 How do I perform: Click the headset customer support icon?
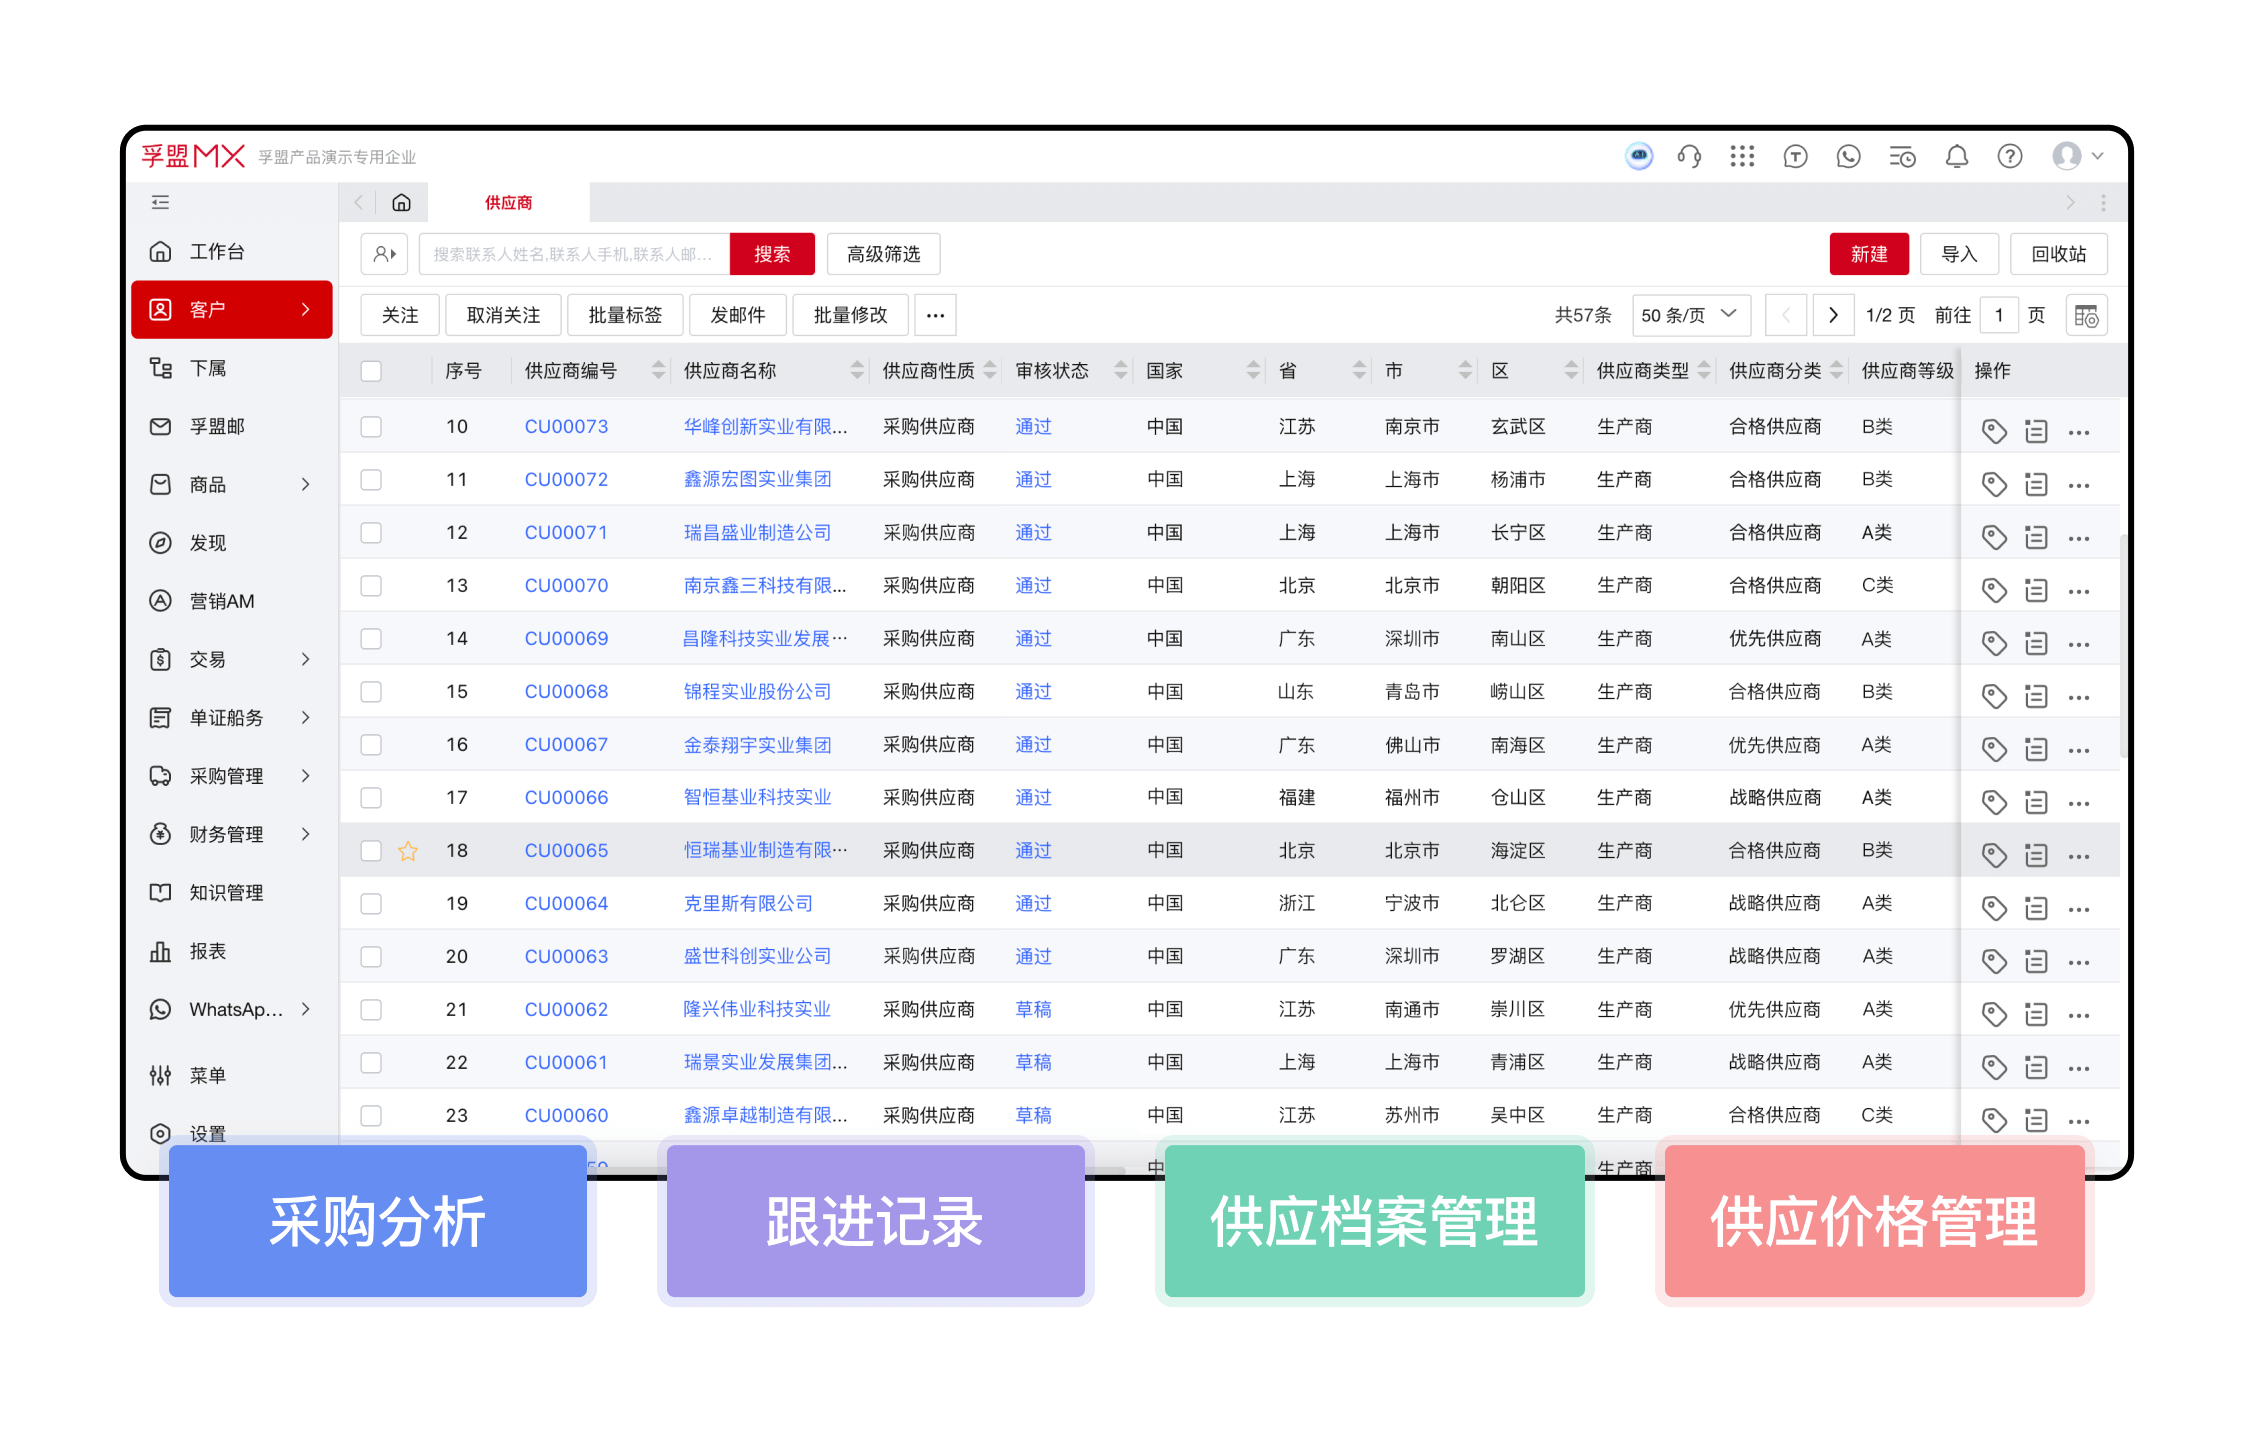point(1690,156)
